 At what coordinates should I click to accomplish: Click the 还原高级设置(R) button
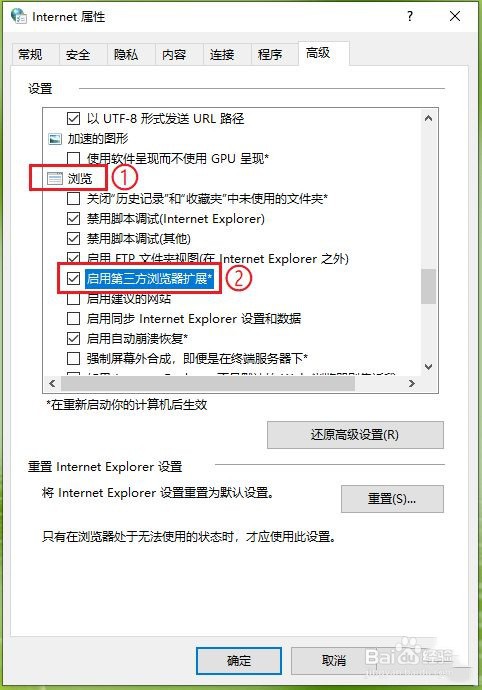point(355,435)
